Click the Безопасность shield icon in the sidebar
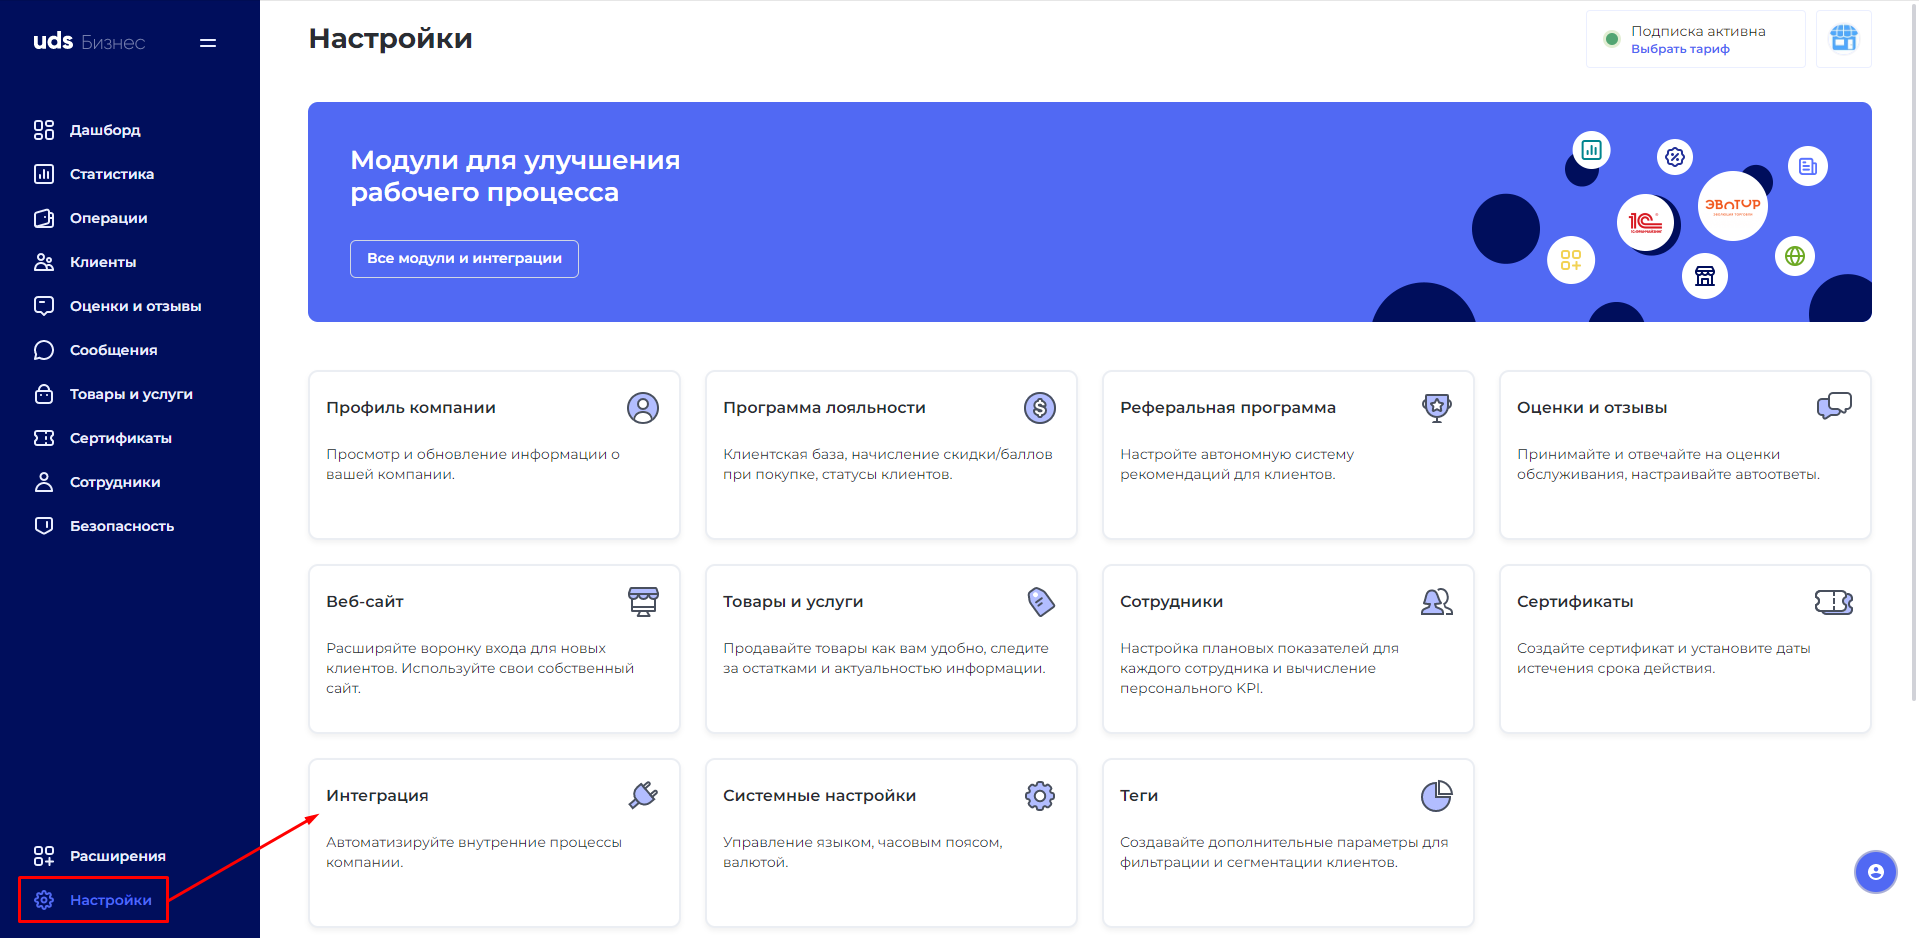The height and width of the screenshot is (938, 1919). 44,526
